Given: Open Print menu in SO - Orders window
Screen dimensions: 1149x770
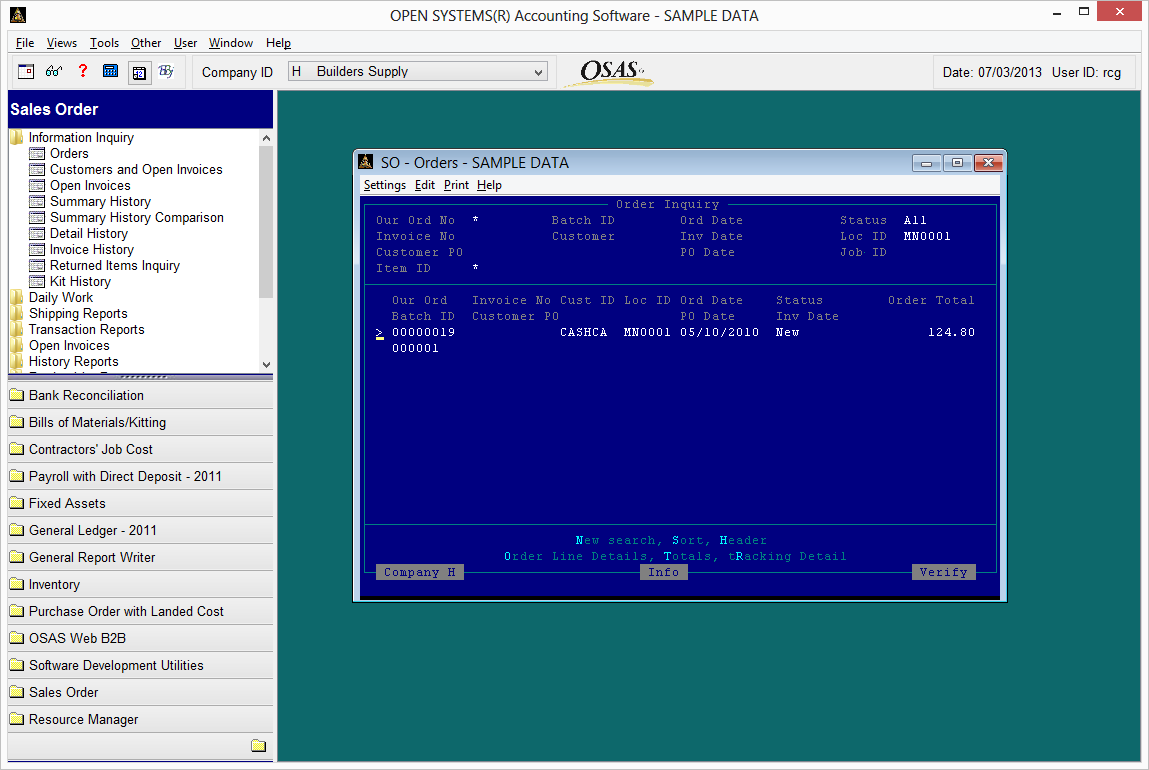Looking at the screenshot, I should point(456,185).
